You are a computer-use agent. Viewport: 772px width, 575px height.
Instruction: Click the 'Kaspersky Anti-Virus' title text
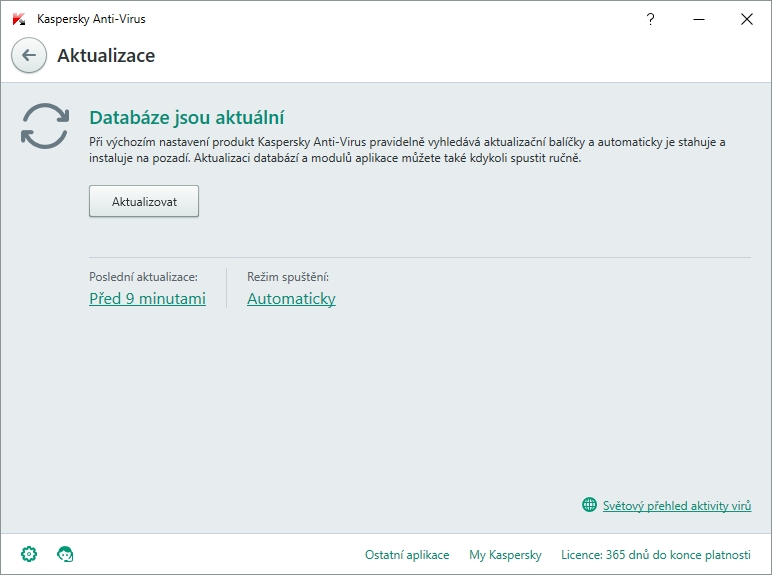91,19
